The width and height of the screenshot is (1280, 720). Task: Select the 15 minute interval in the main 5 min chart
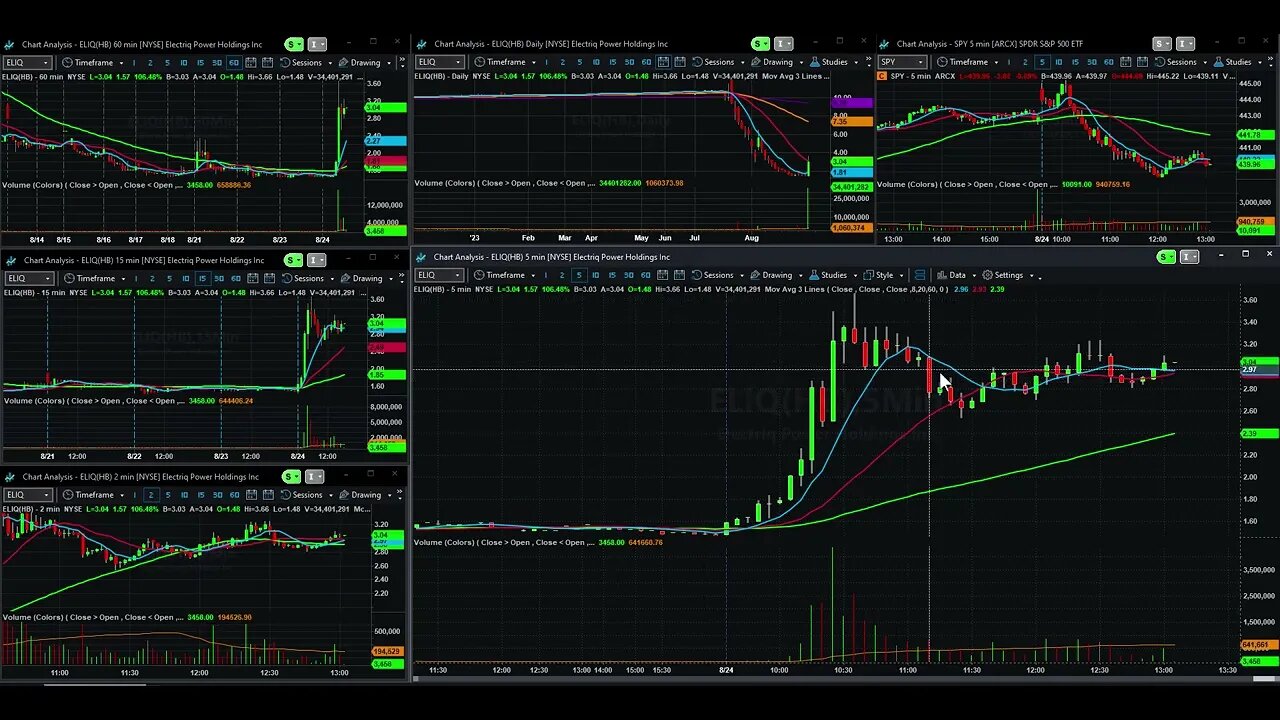(x=612, y=275)
